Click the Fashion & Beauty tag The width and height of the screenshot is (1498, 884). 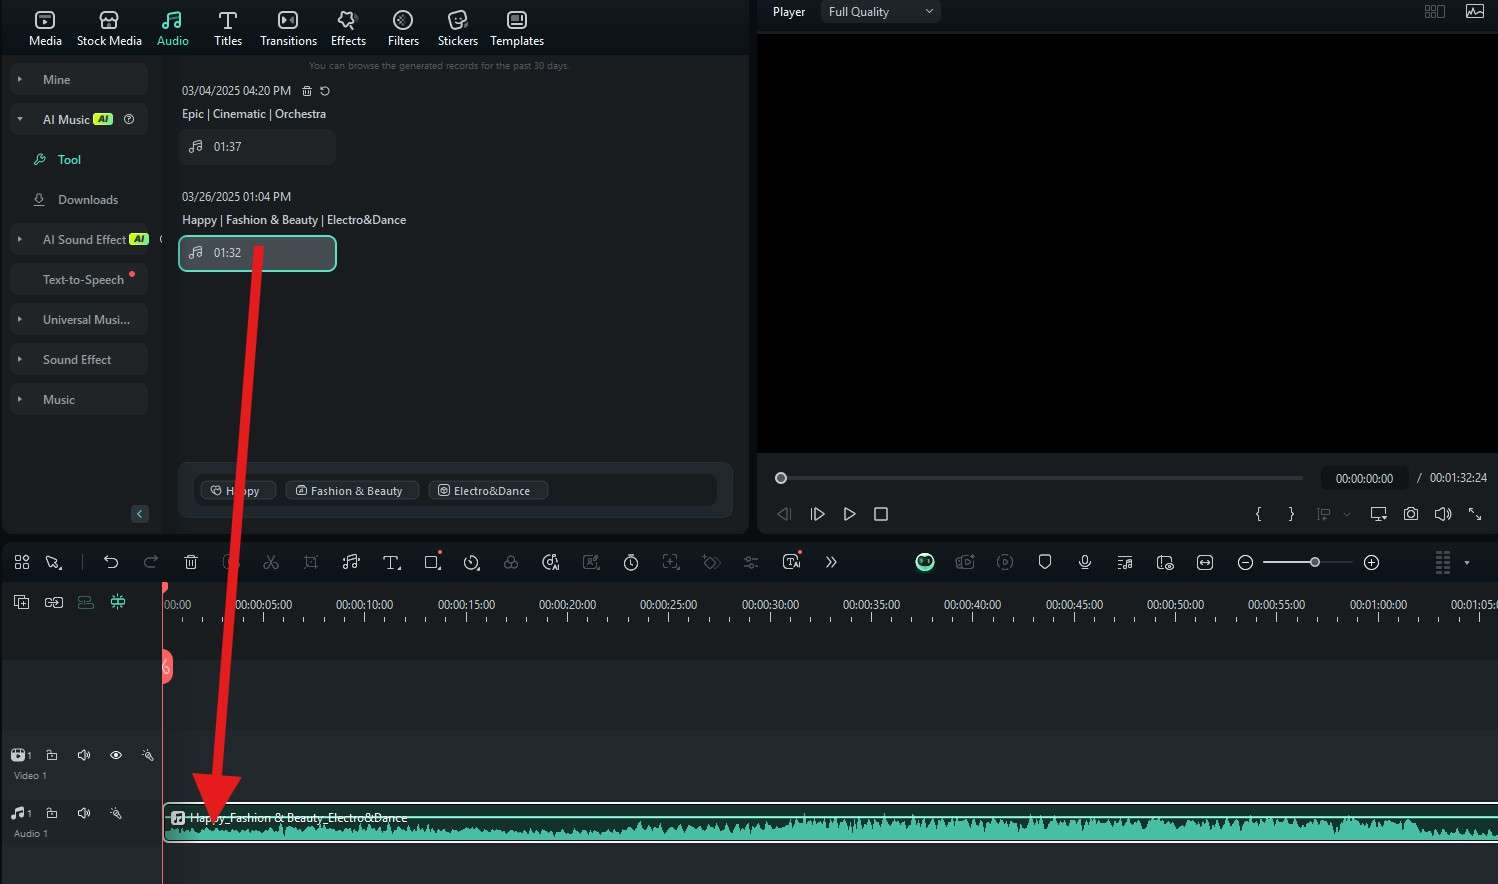click(352, 491)
